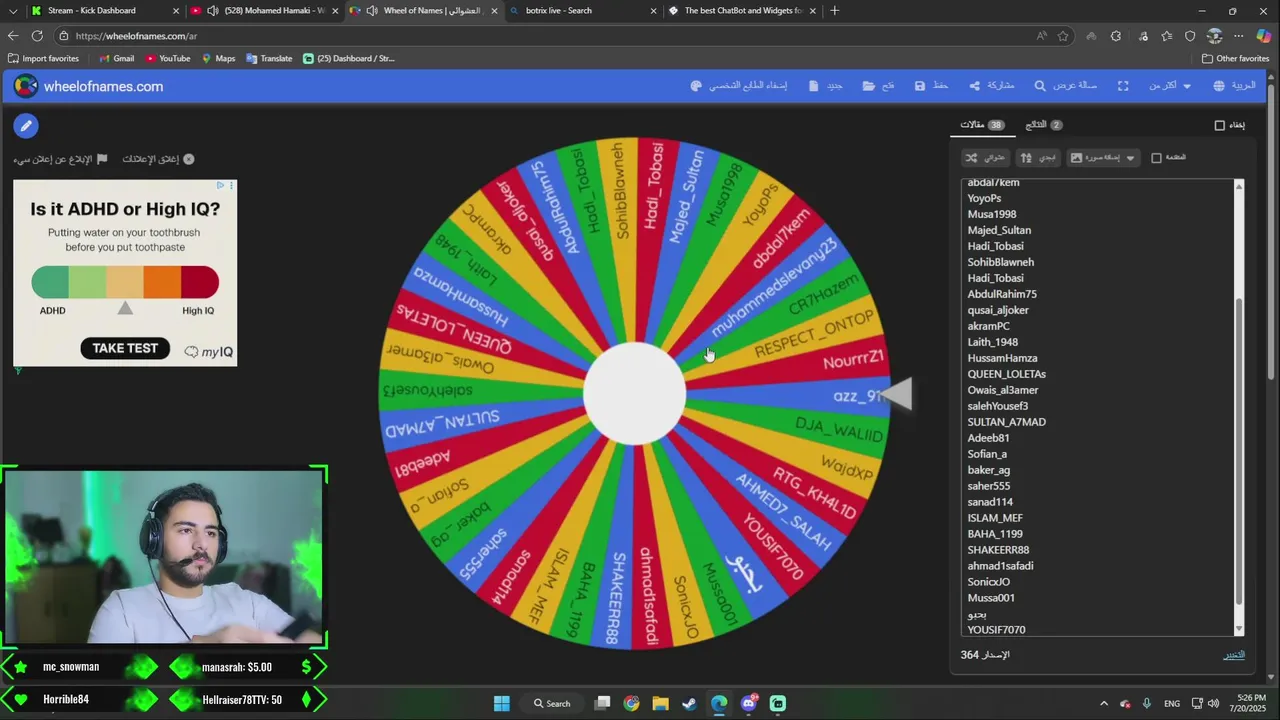Mute the Mohamed Hamaki YouTube tab
Image resolution: width=1280 pixels, height=720 pixels.
213,10
